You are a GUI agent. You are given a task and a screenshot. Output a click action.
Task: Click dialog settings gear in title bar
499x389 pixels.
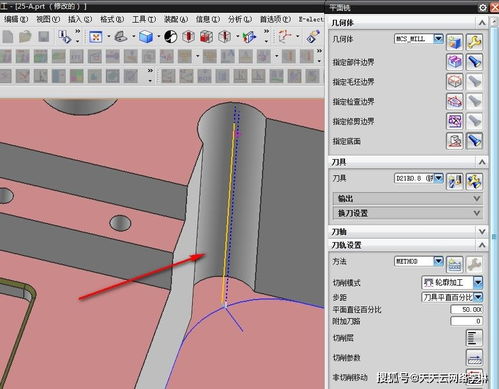[x=482, y=7]
